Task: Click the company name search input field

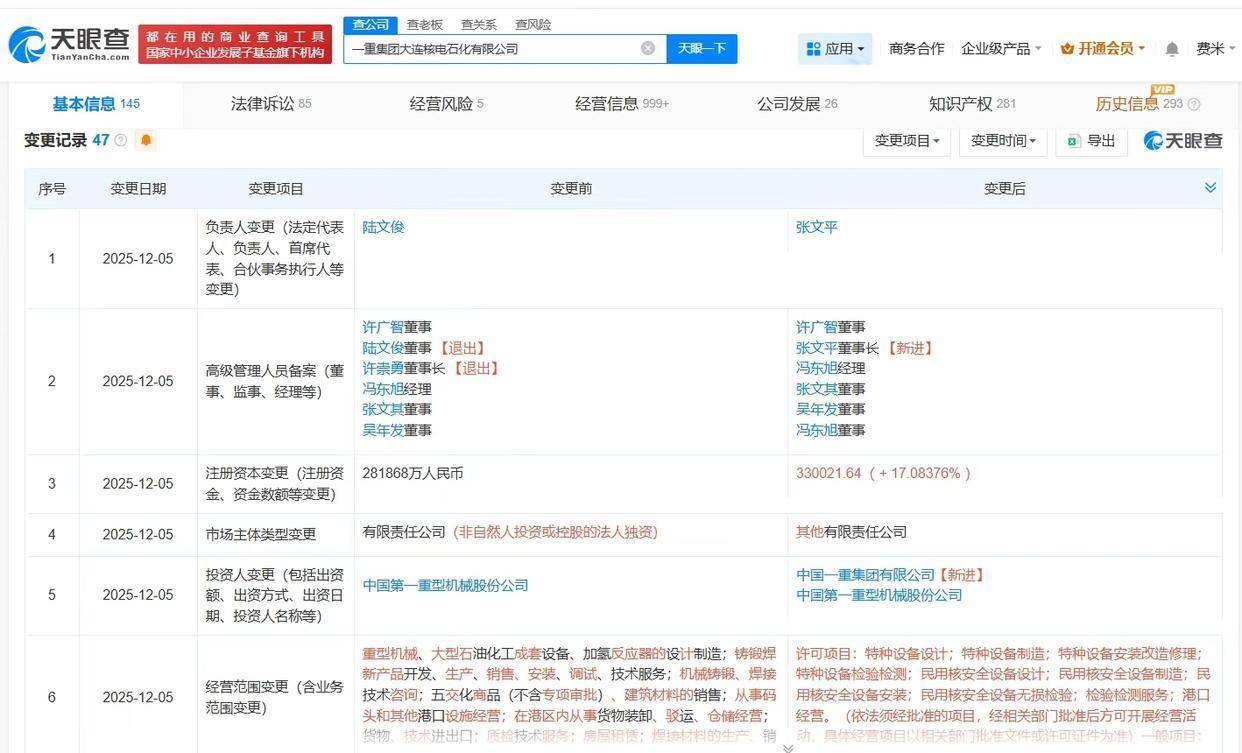Action: 490,48
